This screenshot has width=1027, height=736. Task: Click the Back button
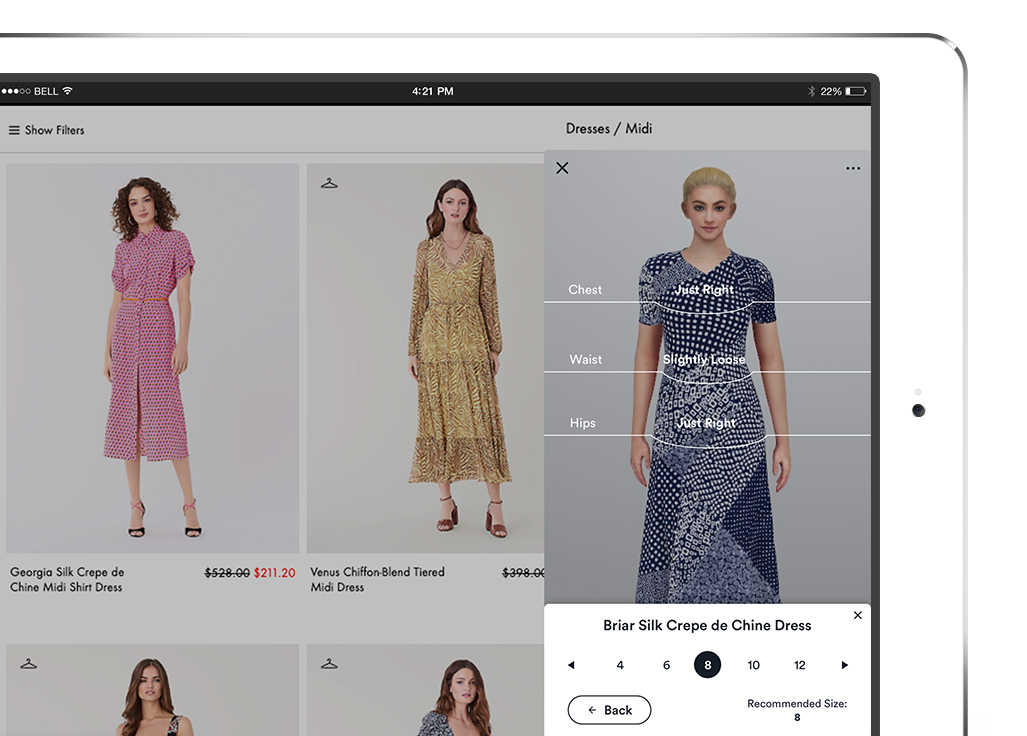(609, 710)
